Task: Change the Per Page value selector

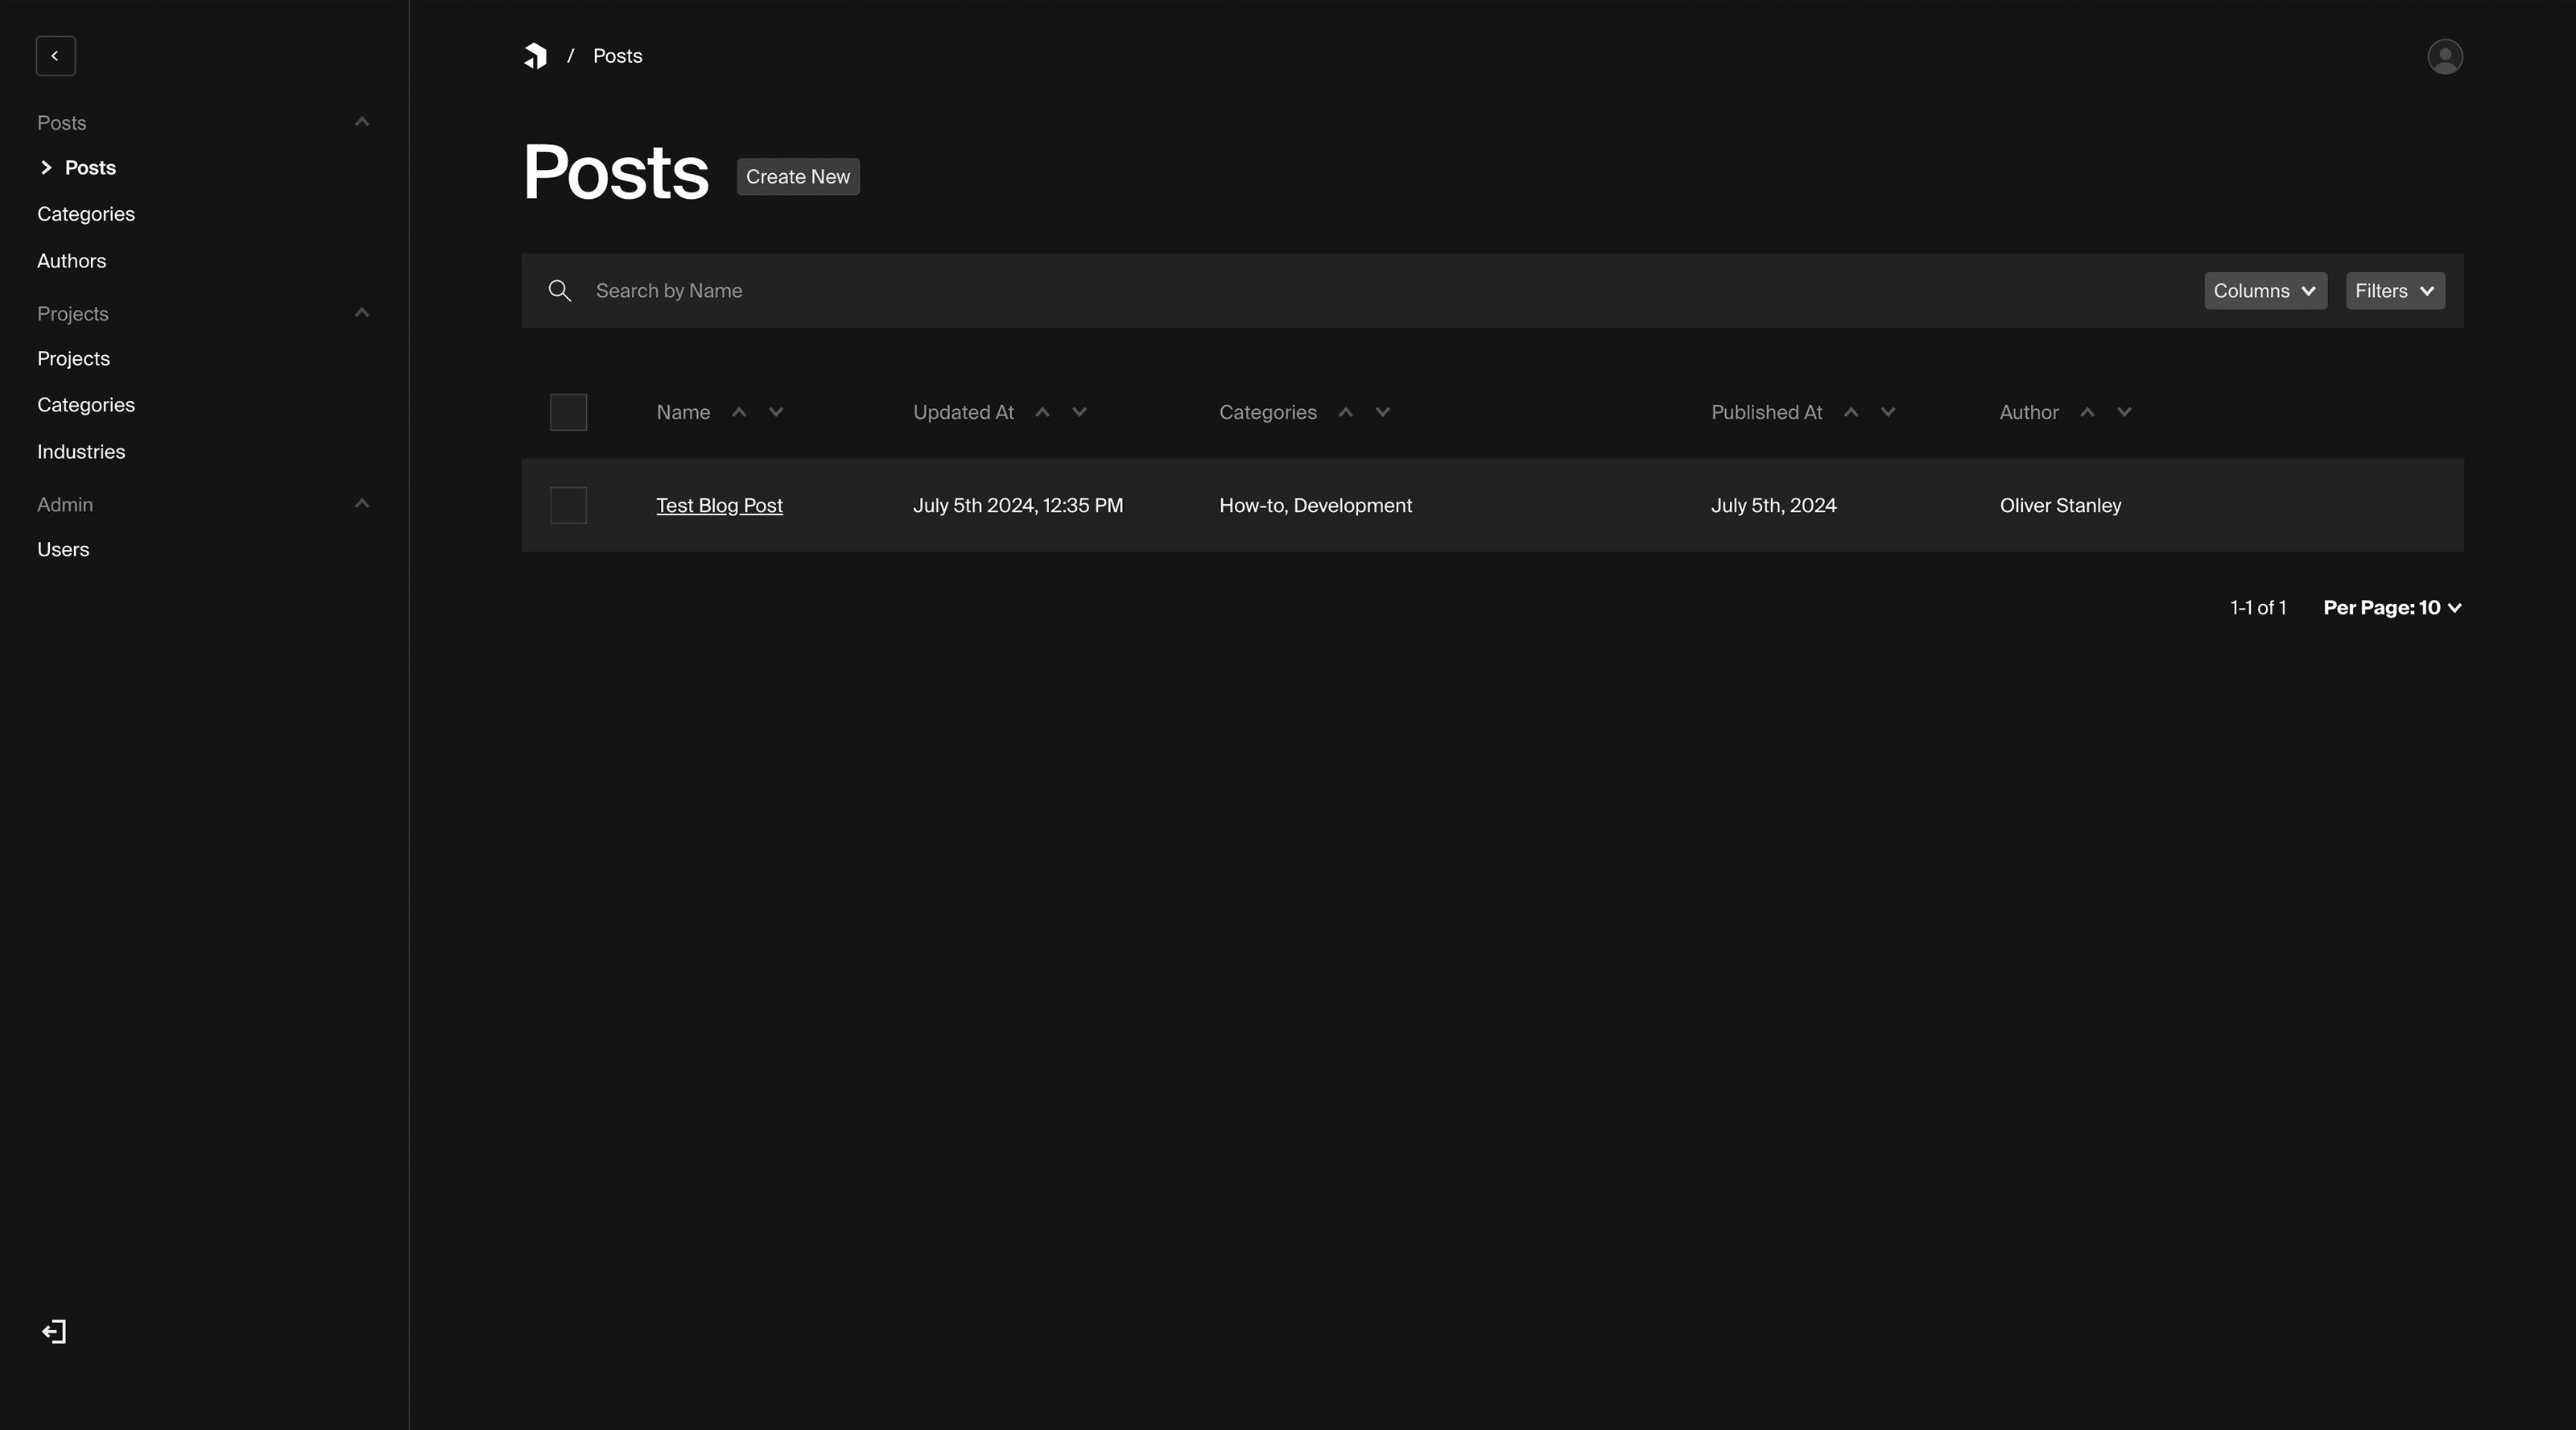Action: tap(2391, 607)
